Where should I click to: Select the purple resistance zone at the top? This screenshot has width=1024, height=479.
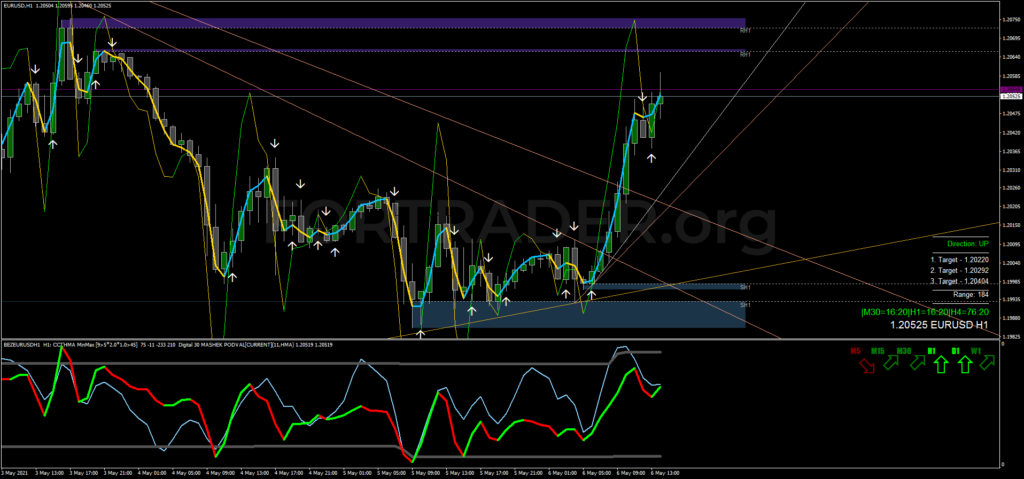(x=402, y=23)
